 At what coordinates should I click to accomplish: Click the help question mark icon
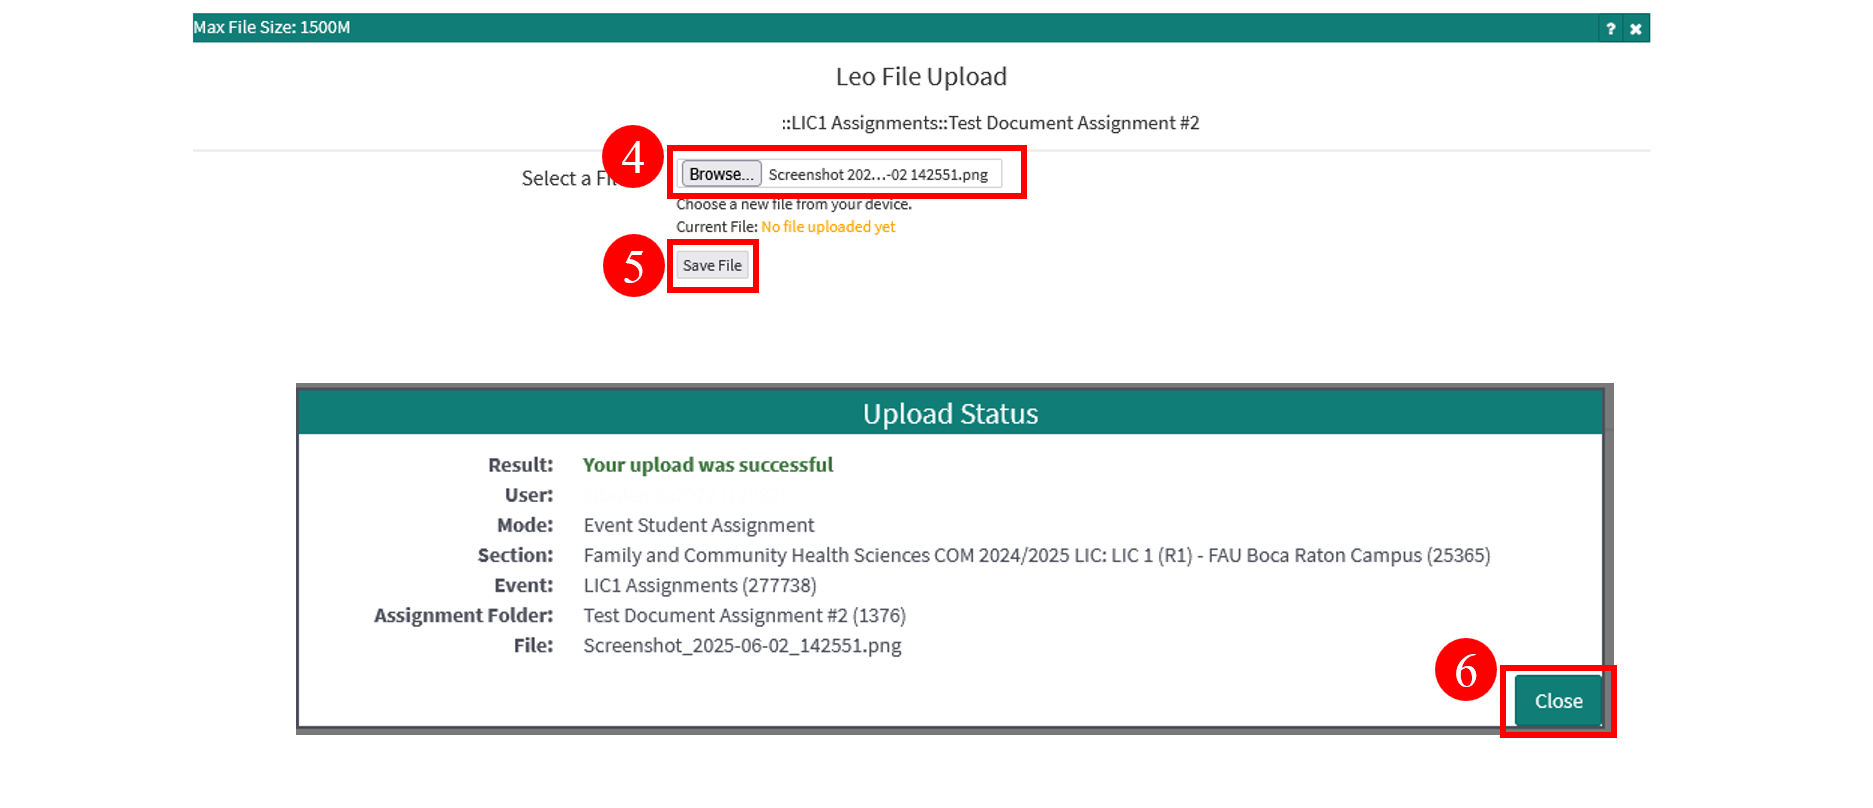(1610, 29)
